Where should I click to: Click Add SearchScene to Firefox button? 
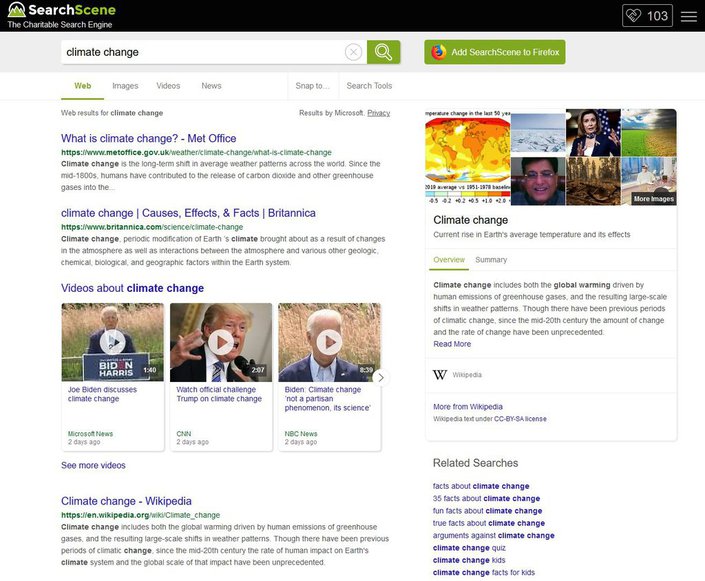[495, 52]
